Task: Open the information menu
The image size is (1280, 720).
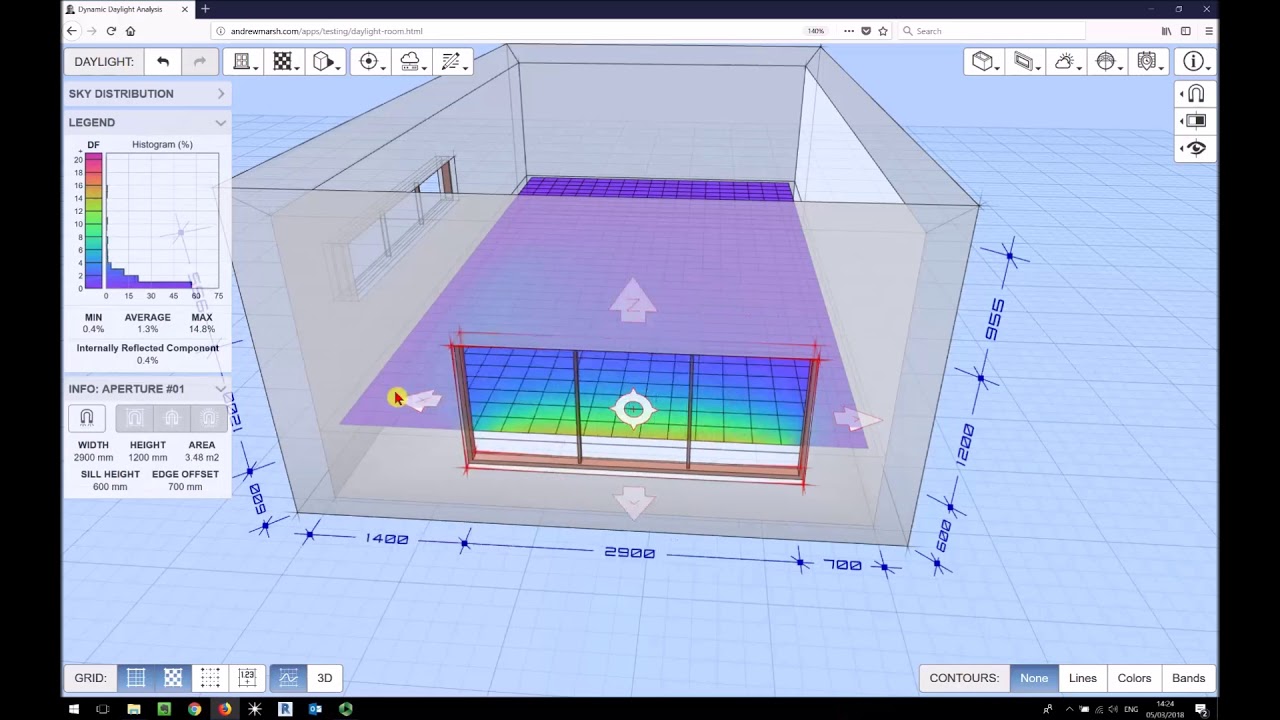Action: (1195, 62)
